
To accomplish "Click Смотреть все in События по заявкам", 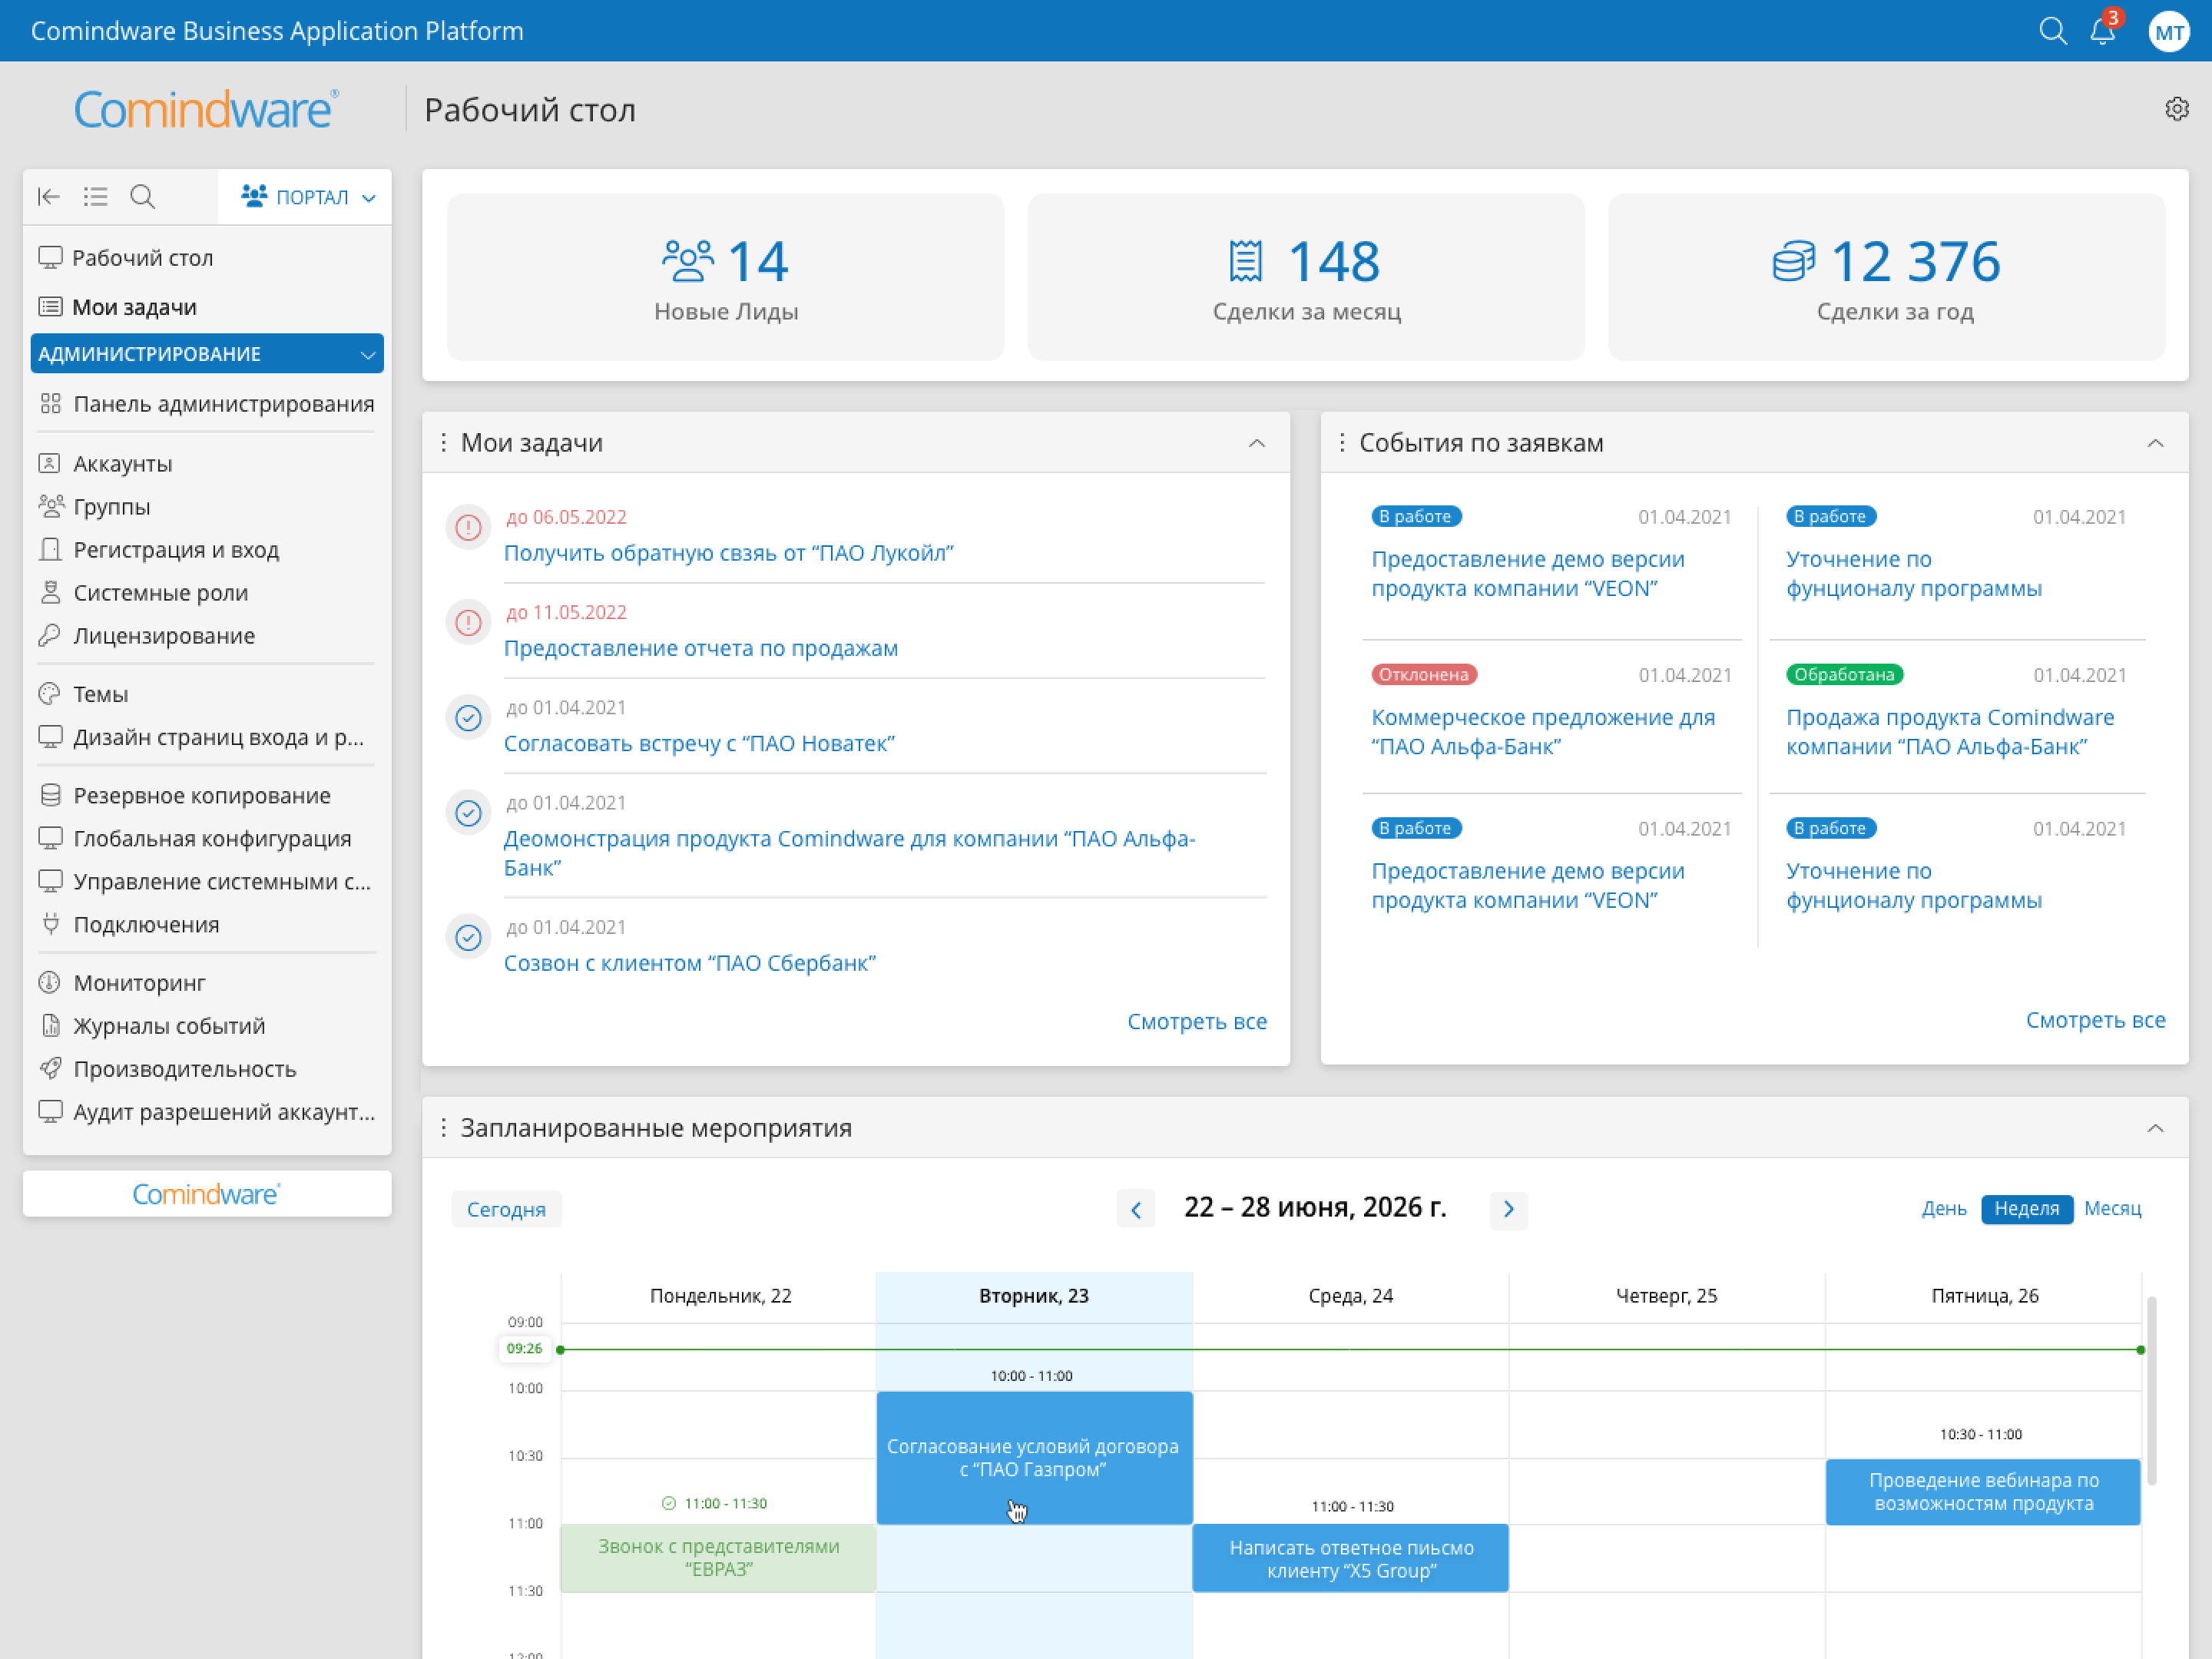I will (2095, 1020).
